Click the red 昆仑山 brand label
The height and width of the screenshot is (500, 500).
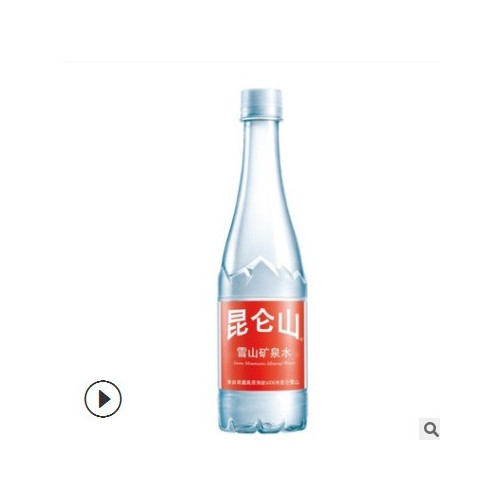click(x=262, y=345)
